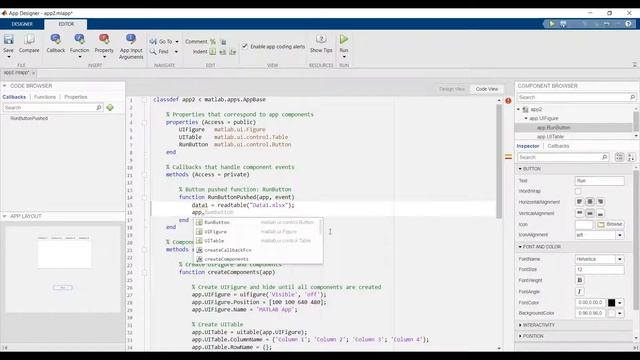Open the Run dropdown arrow

click(x=344, y=57)
